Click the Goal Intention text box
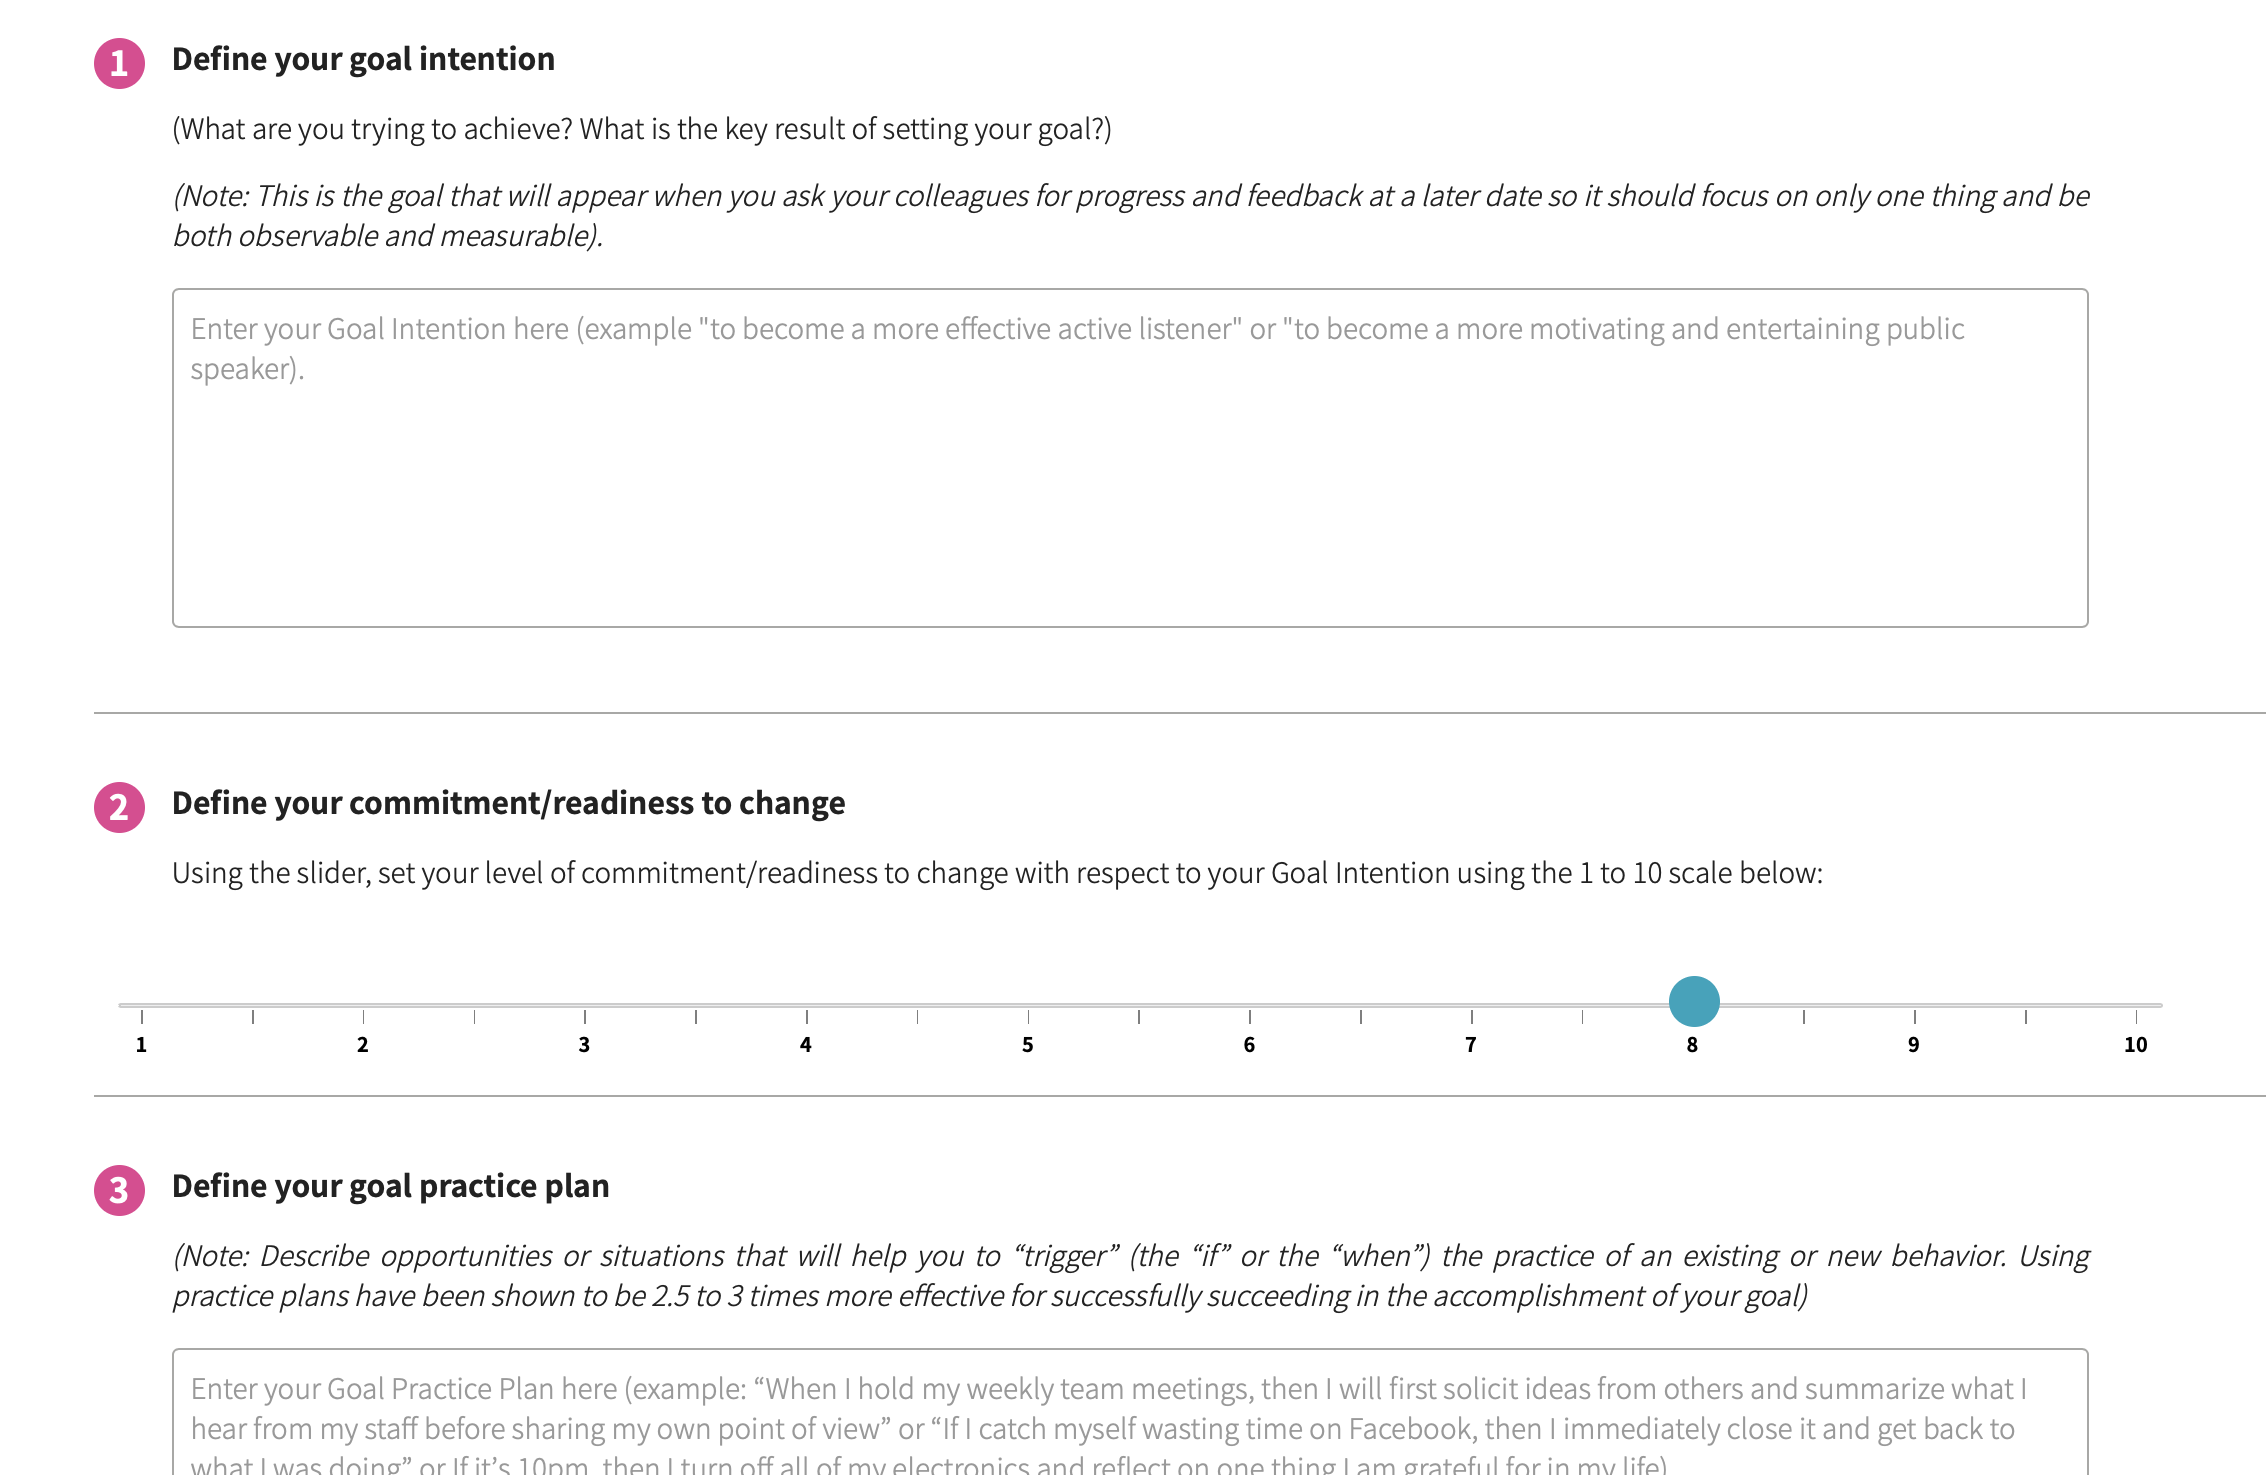 pos(1130,455)
